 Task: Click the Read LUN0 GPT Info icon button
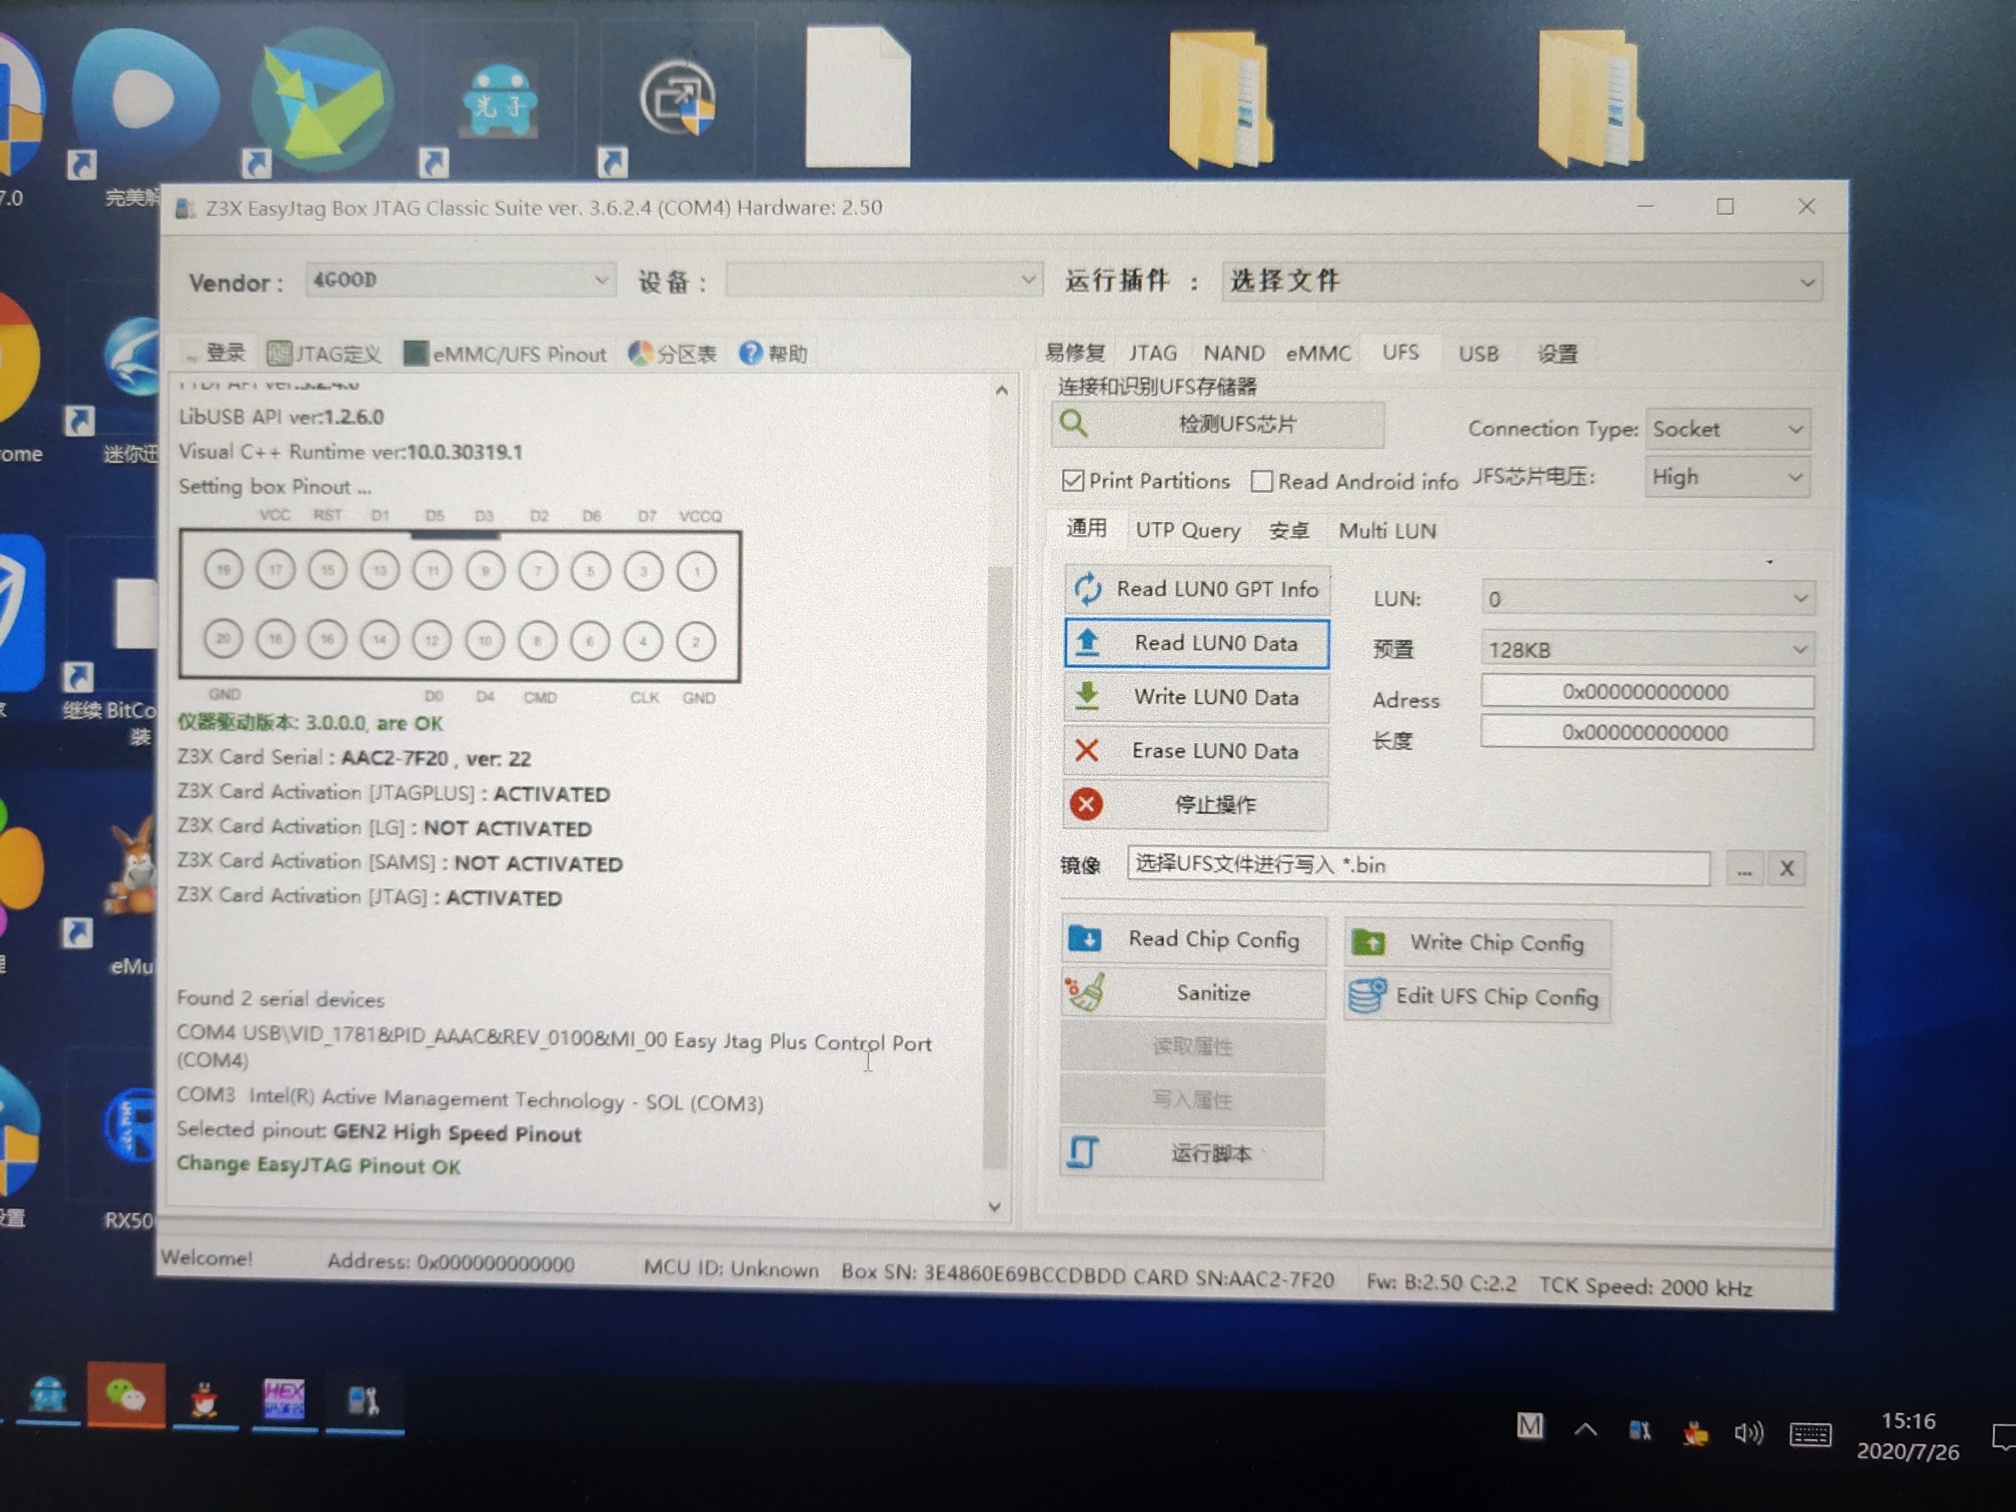point(1087,589)
